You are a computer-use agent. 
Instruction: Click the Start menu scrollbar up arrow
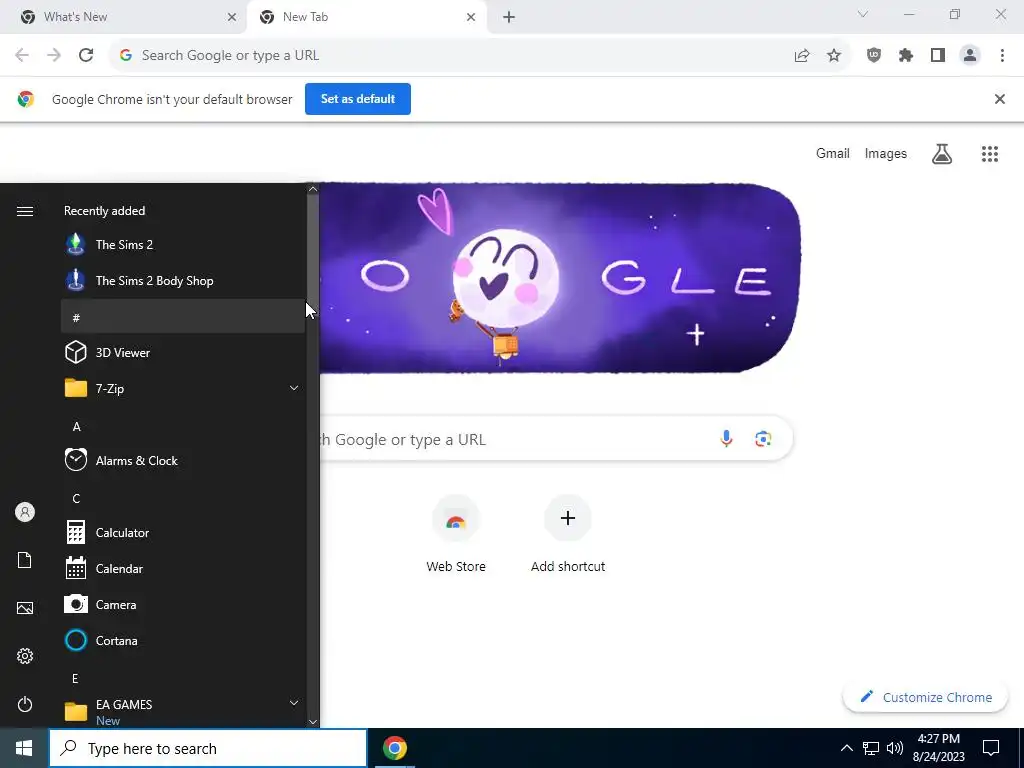click(x=313, y=189)
